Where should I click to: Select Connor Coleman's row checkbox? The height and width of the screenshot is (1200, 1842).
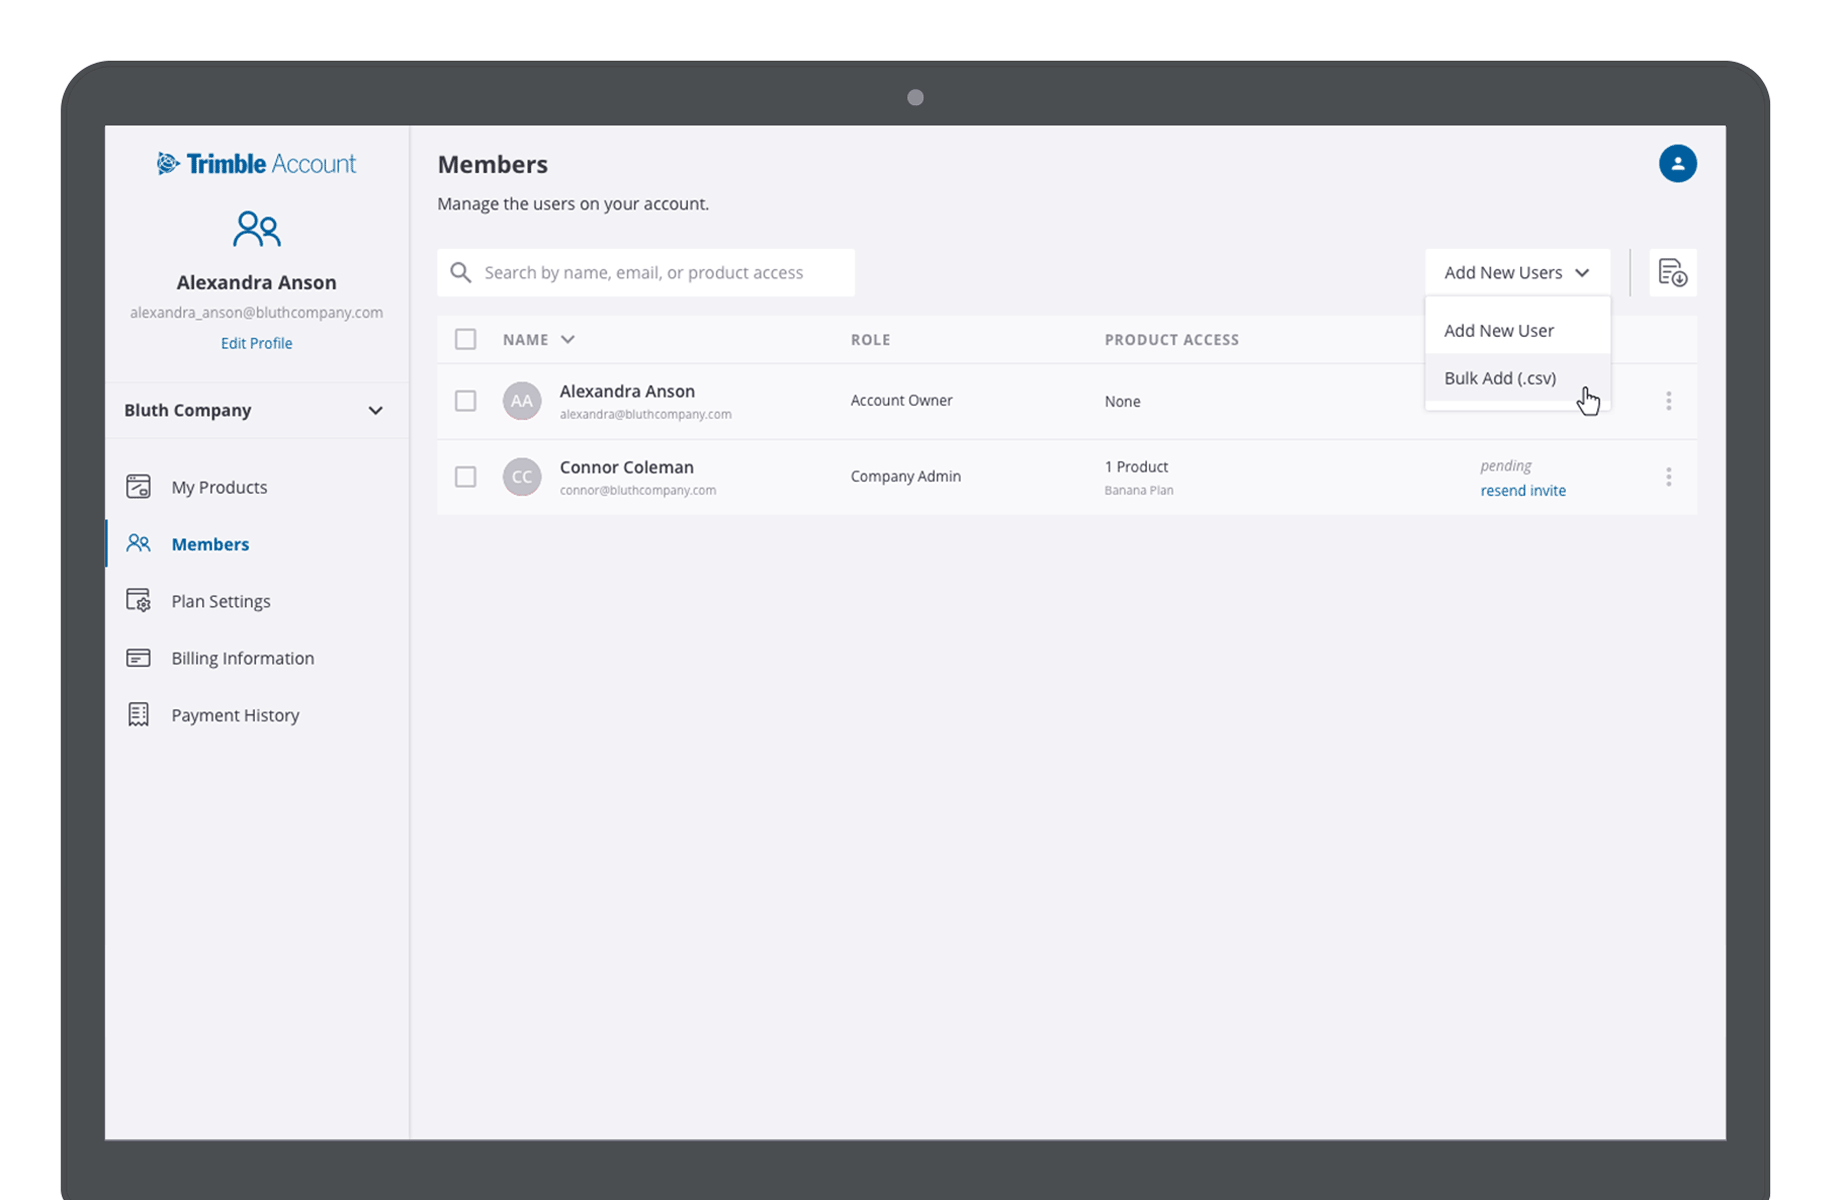466,477
